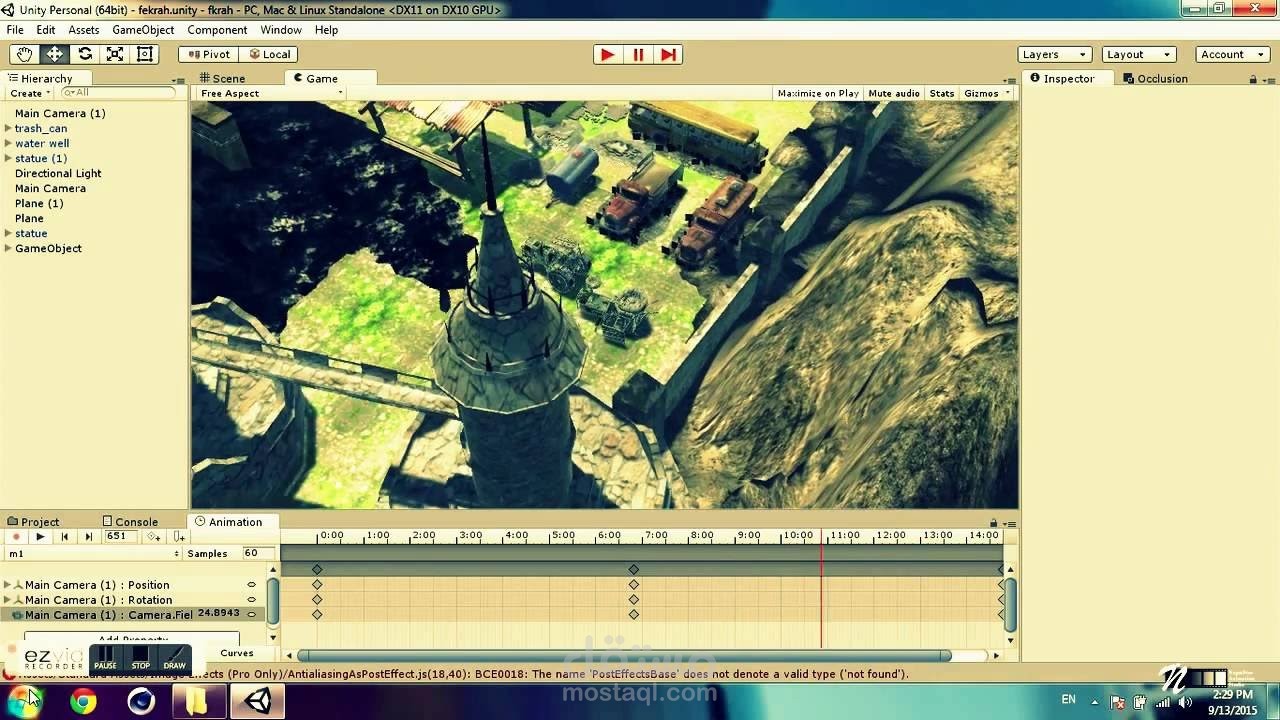1280x720 pixels.
Task: Open Hierarchy panel options menu icon
Action: click(x=177, y=79)
